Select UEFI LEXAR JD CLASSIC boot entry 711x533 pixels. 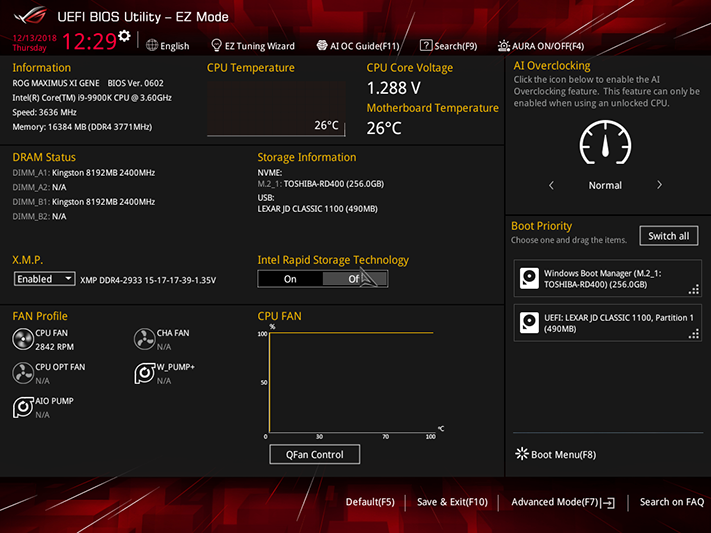608,323
